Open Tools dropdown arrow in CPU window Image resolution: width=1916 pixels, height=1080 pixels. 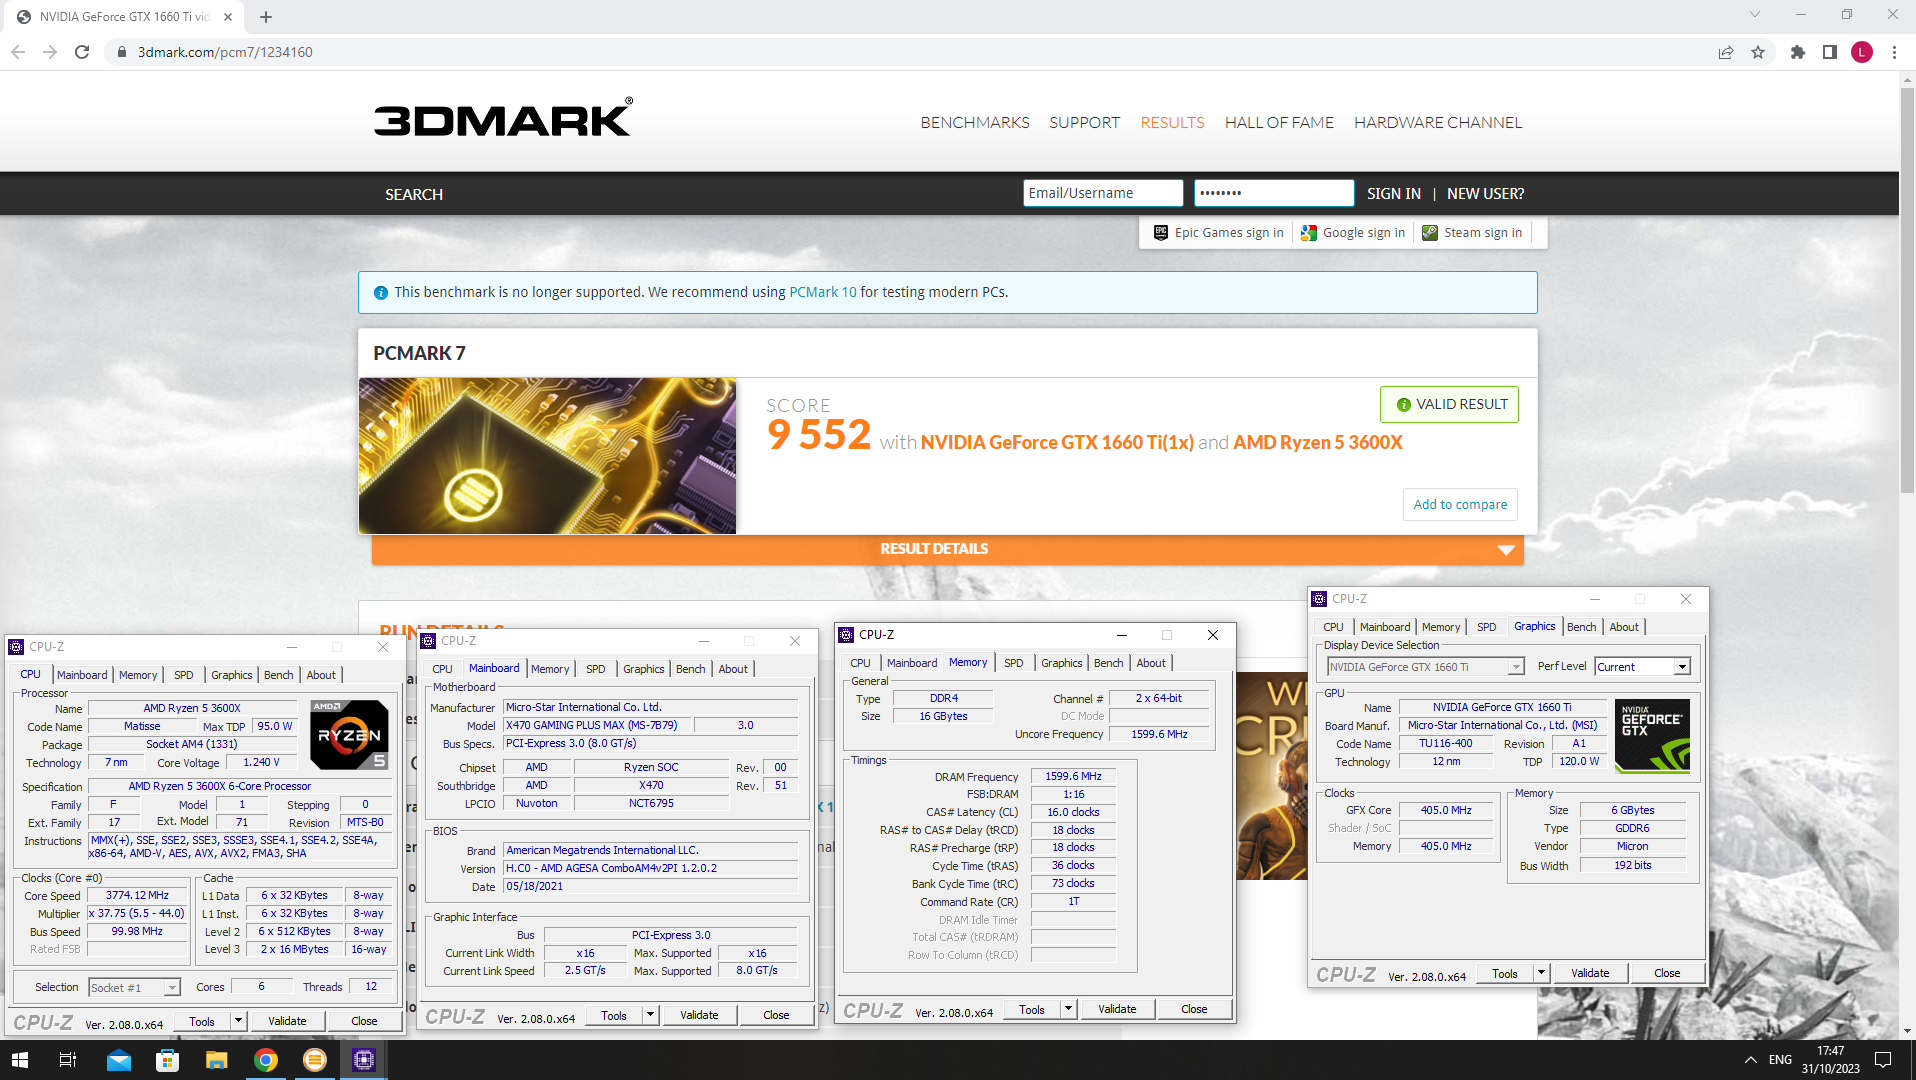238,1021
